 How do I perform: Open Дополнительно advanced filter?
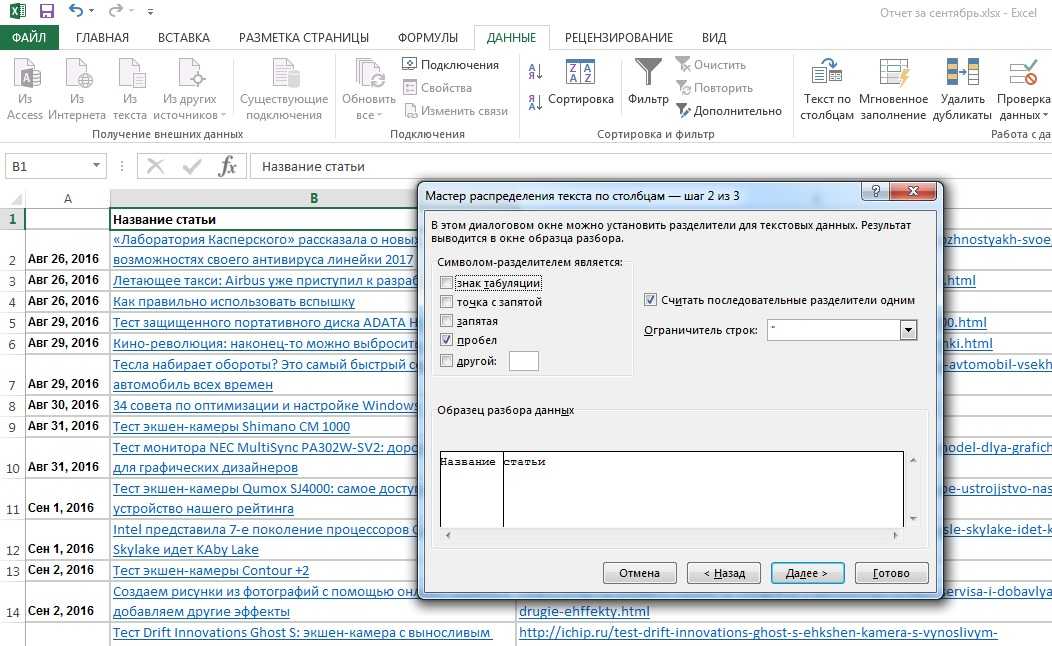729,111
